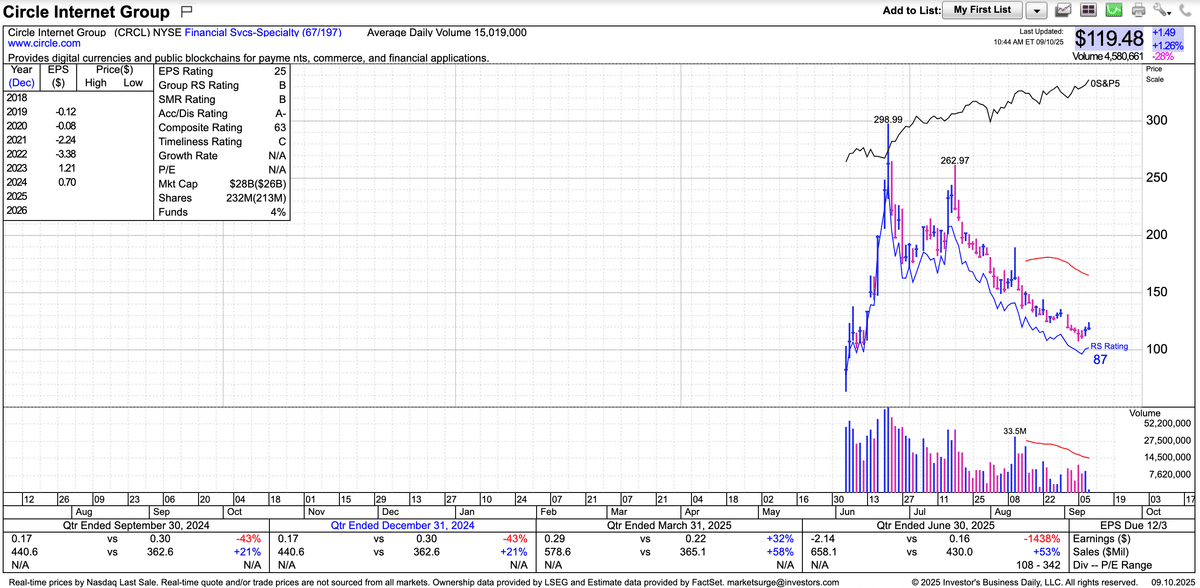Screen dimensions: 1200x588
Task: Click the phone contact icon
Action: [x=1186, y=11]
